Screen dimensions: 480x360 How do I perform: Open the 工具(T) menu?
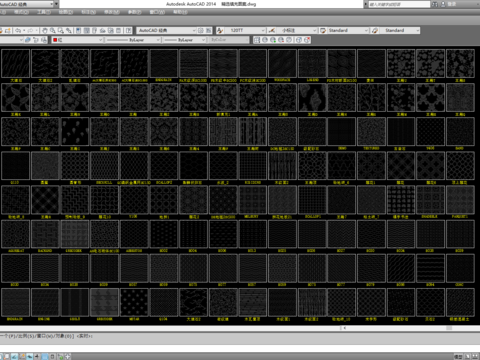pyautogui.click(x=44, y=12)
